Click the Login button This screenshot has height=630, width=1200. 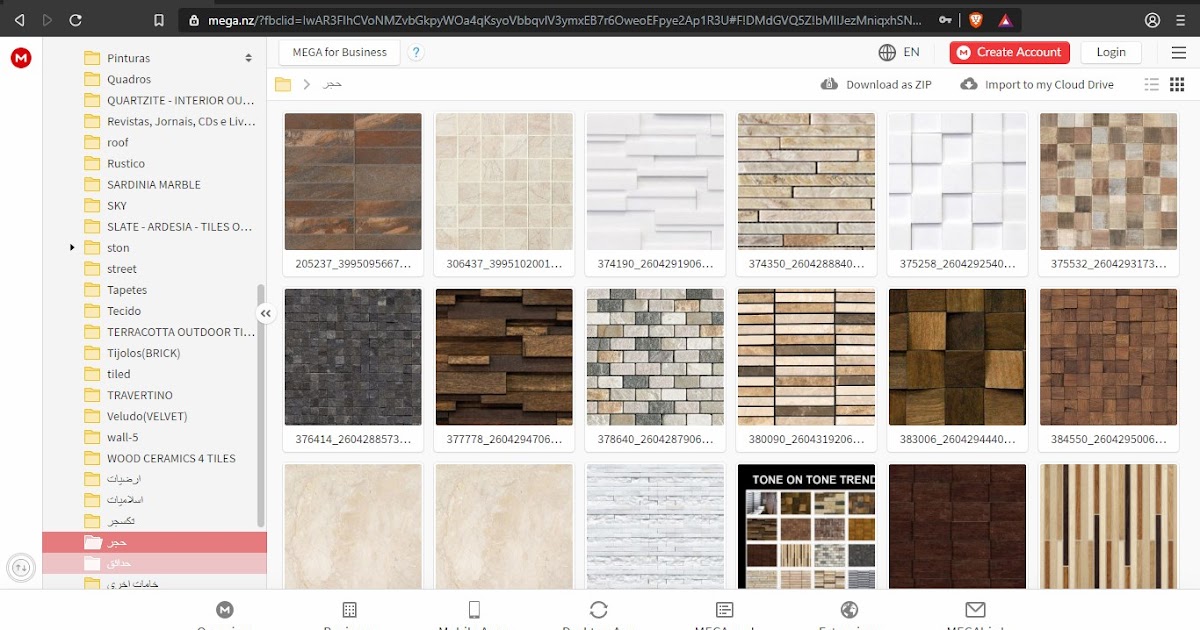[1110, 51]
